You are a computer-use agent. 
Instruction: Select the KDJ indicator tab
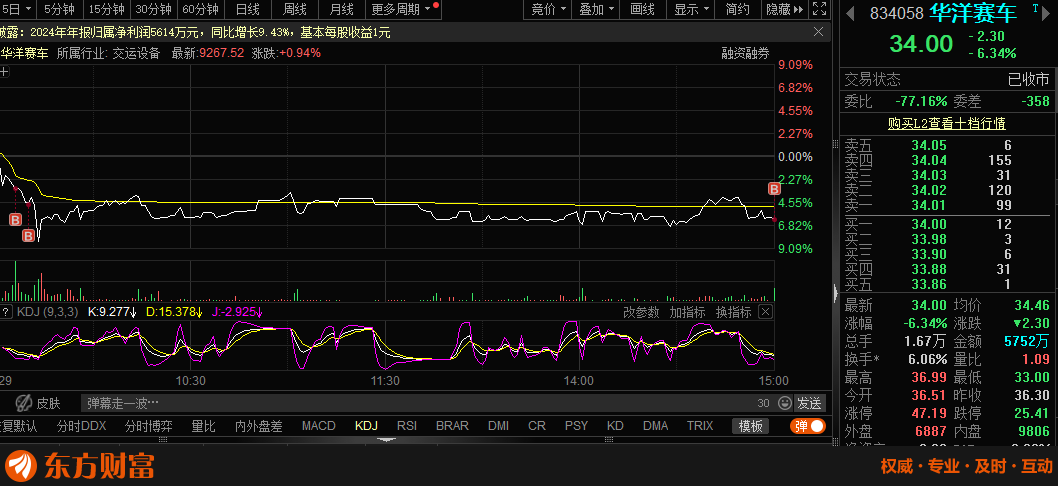(366, 426)
